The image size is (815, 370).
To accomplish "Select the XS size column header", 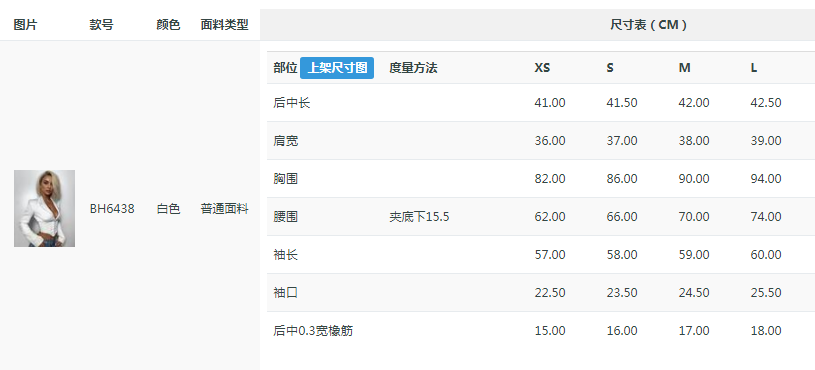I will [x=542, y=68].
